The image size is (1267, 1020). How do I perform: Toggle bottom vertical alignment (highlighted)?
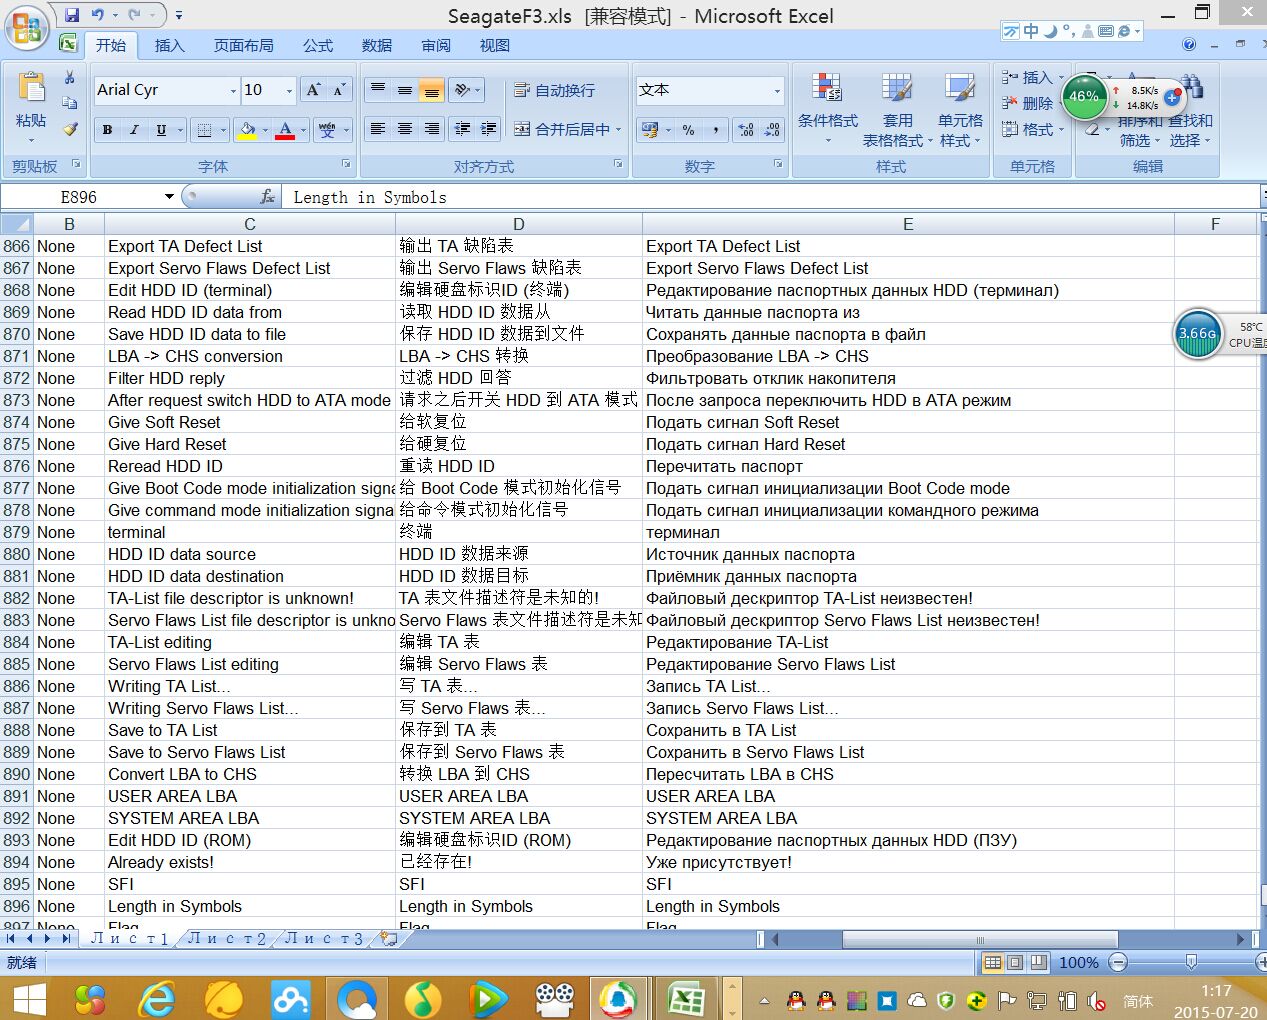click(x=431, y=90)
